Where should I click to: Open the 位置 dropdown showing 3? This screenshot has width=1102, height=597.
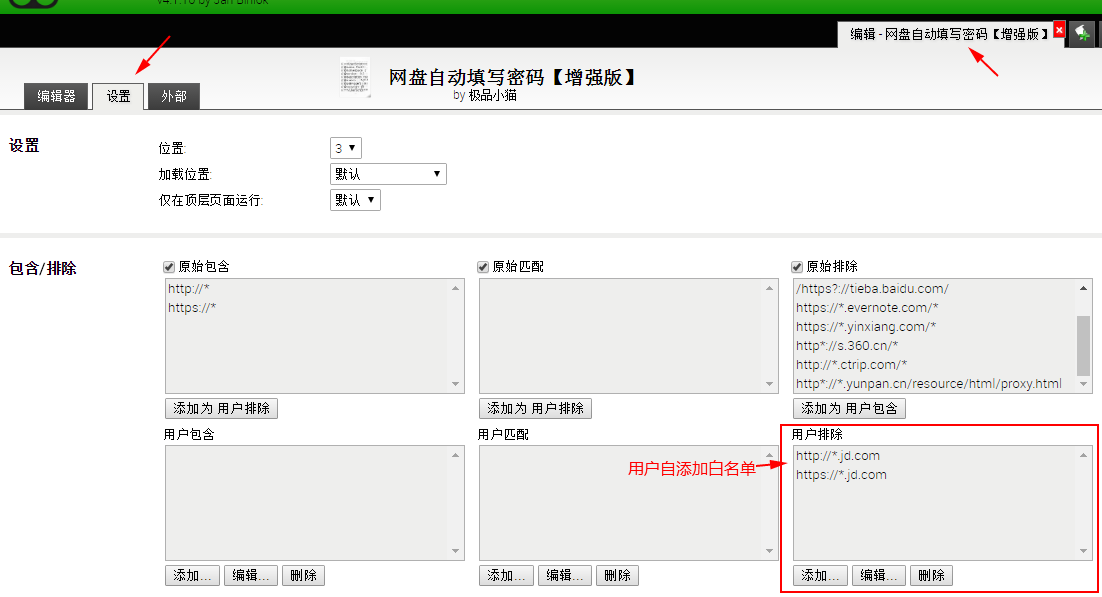tap(345, 148)
